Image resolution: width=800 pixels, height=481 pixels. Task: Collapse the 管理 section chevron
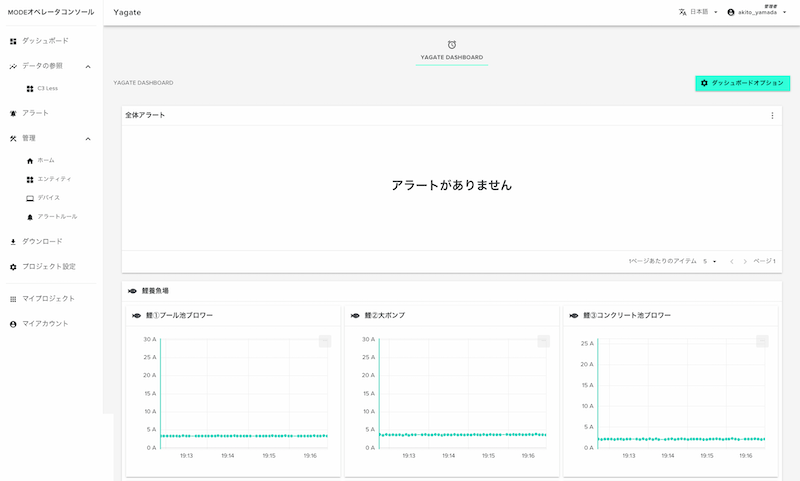tap(88, 138)
